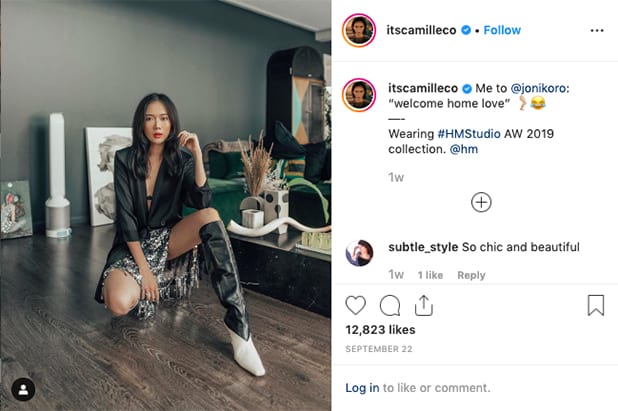Open the comment bubble icon

[x=390, y=305]
